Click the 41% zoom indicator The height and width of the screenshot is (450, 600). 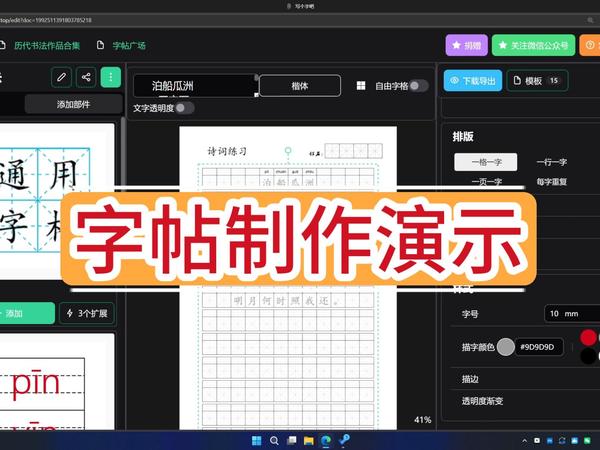pyautogui.click(x=422, y=420)
